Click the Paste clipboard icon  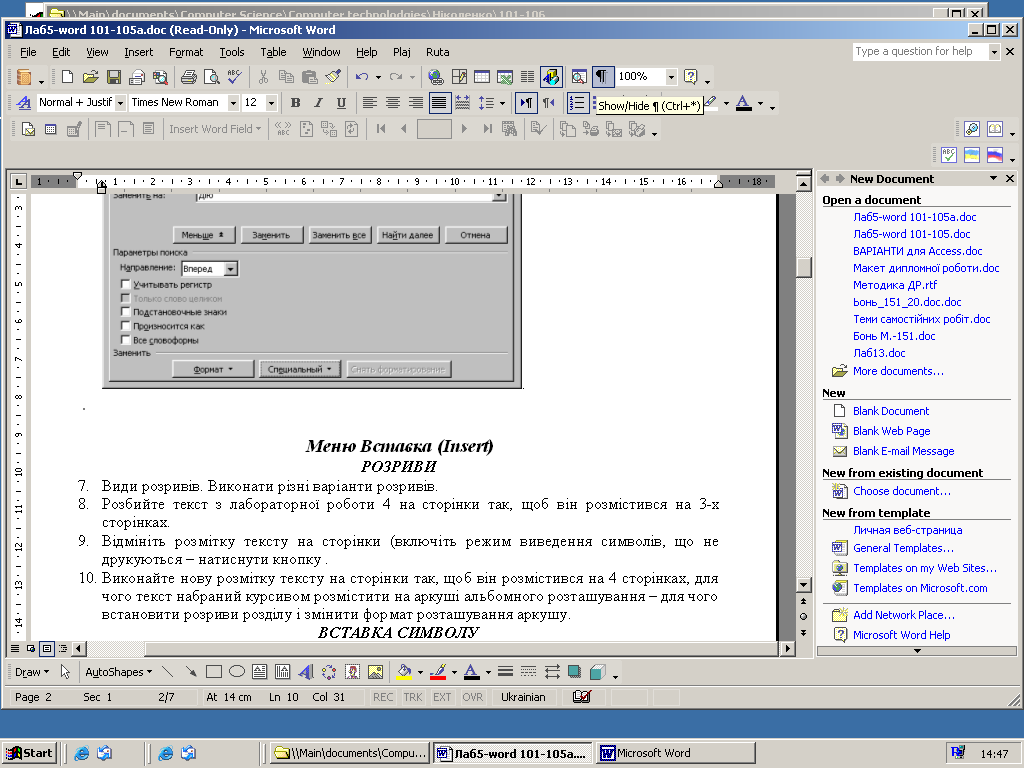click(x=310, y=77)
